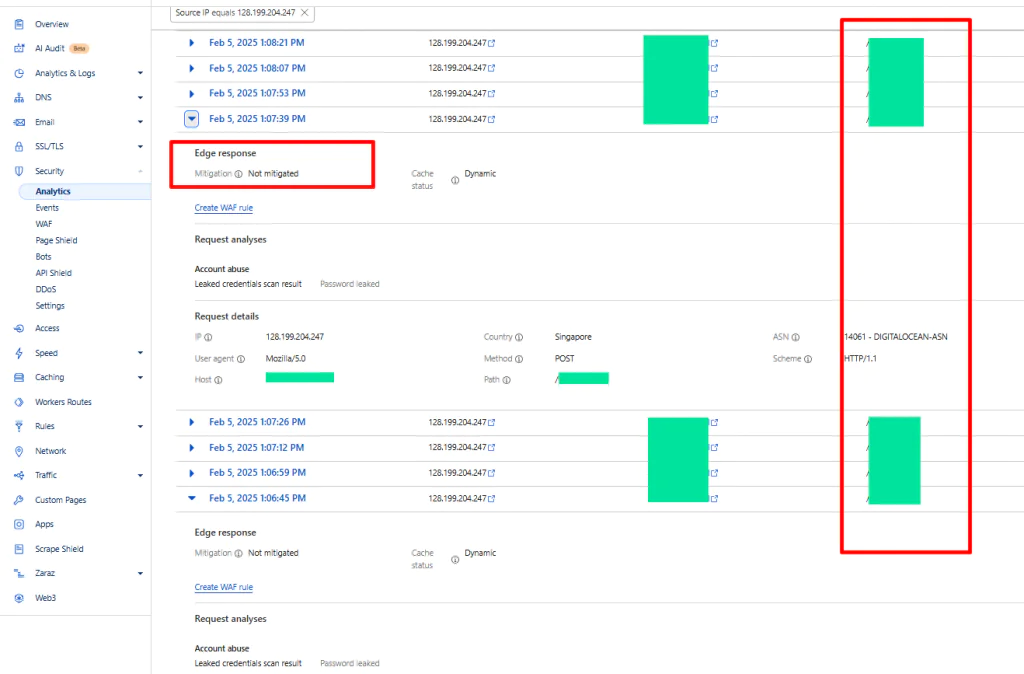The image size is (1024, 674).
Task: Click the Security shield icon
Action: (x=19, y=171)
